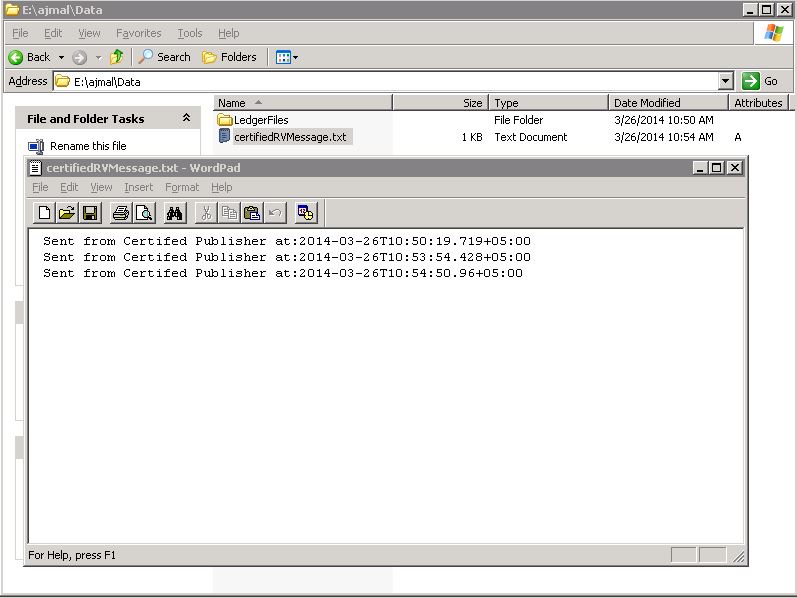Save the document with the floppy icon
The width and height of the screenshot is (797, 598).
pyautogui.click(x=90, y=213)
